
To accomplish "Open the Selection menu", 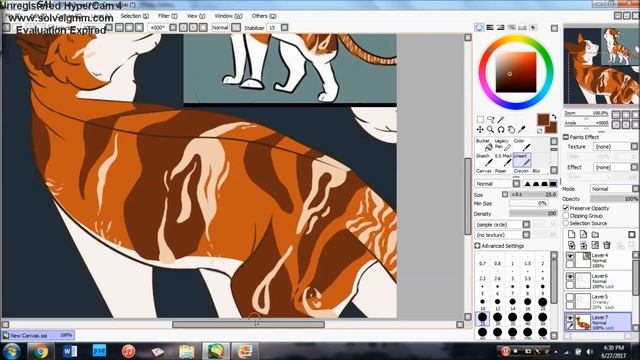I will [134, 16].
